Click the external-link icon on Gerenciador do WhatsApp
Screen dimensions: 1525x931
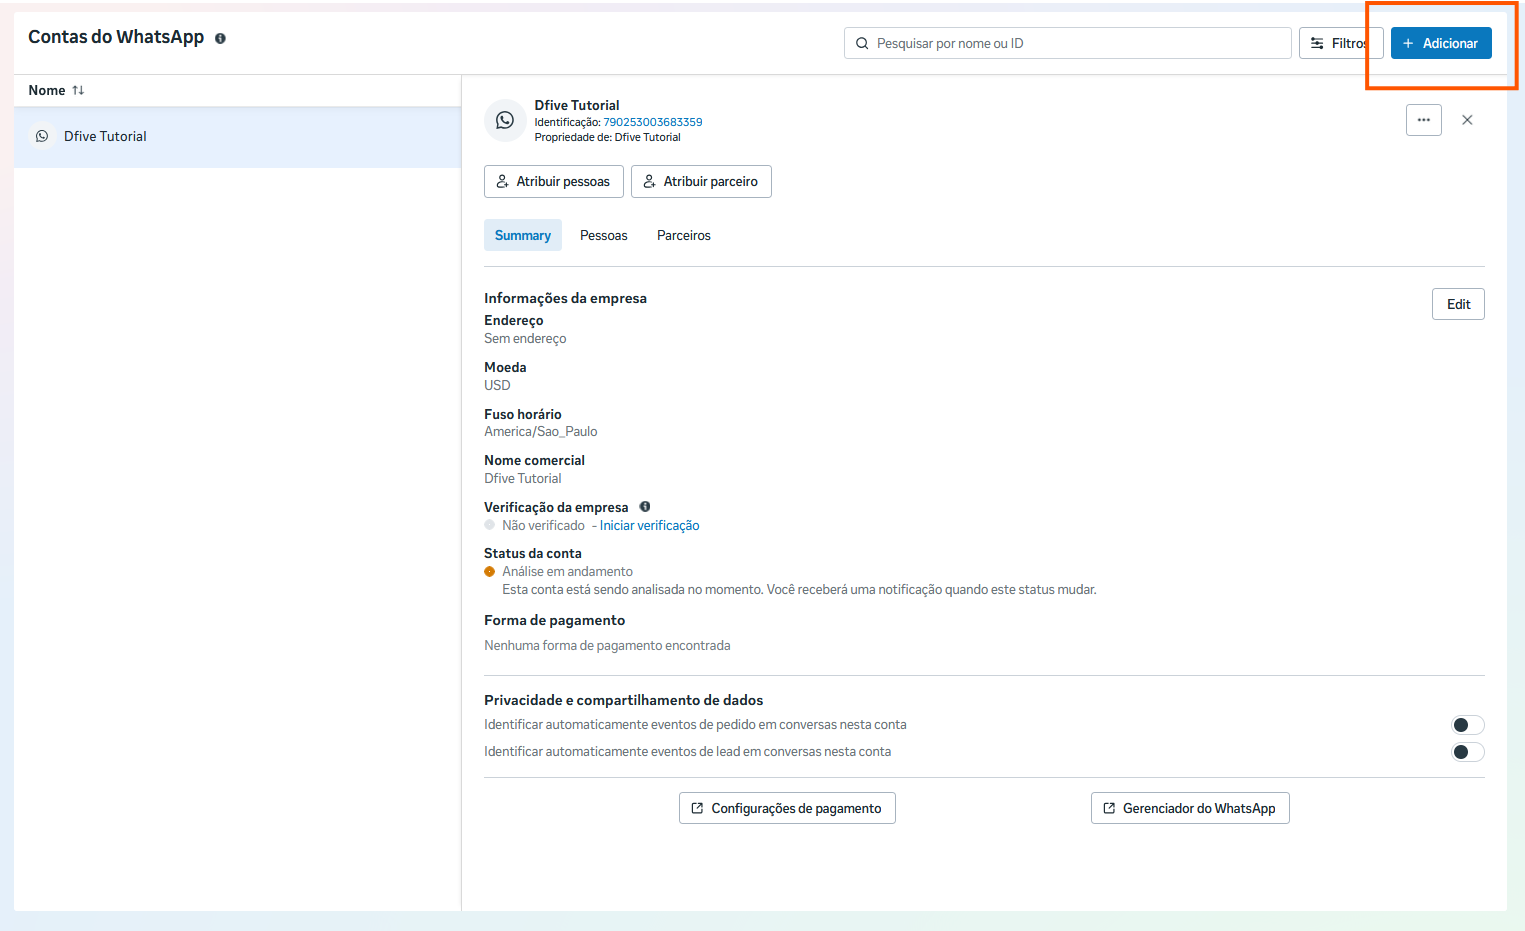coord(1110,808)
